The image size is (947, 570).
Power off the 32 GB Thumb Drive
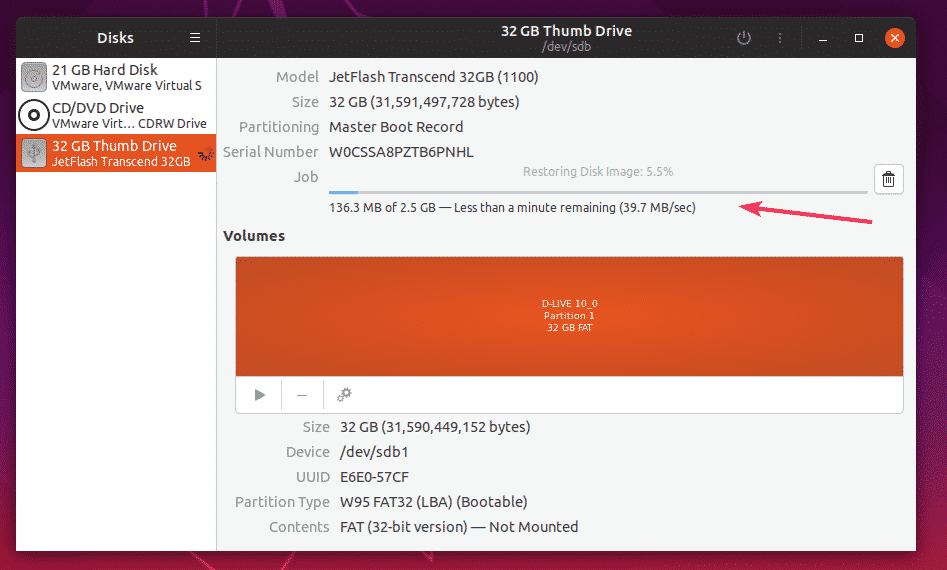743,38
